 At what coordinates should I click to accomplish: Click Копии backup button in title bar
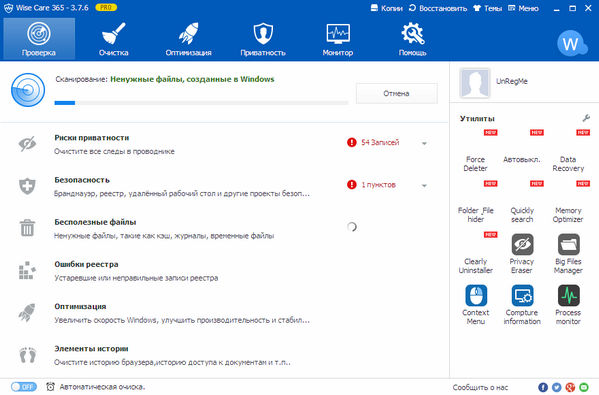tap(387, 8)
